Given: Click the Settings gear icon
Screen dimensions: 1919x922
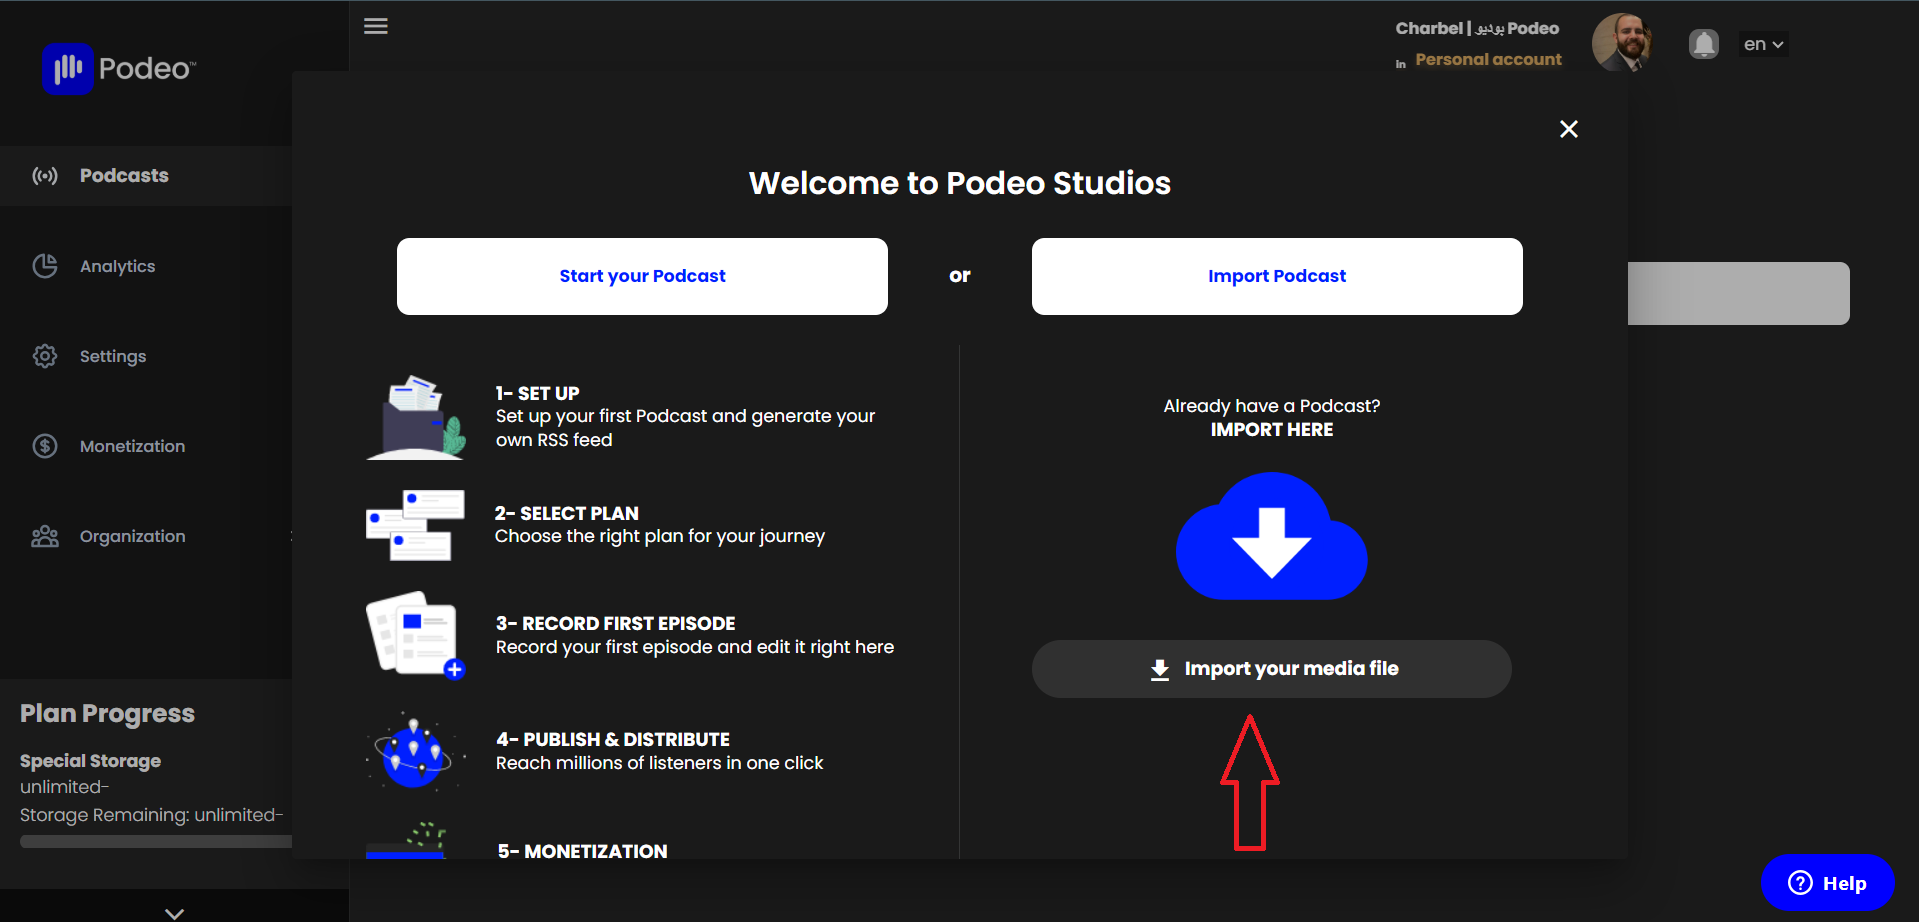Looking at the screenshot, I should click(45, 356).
